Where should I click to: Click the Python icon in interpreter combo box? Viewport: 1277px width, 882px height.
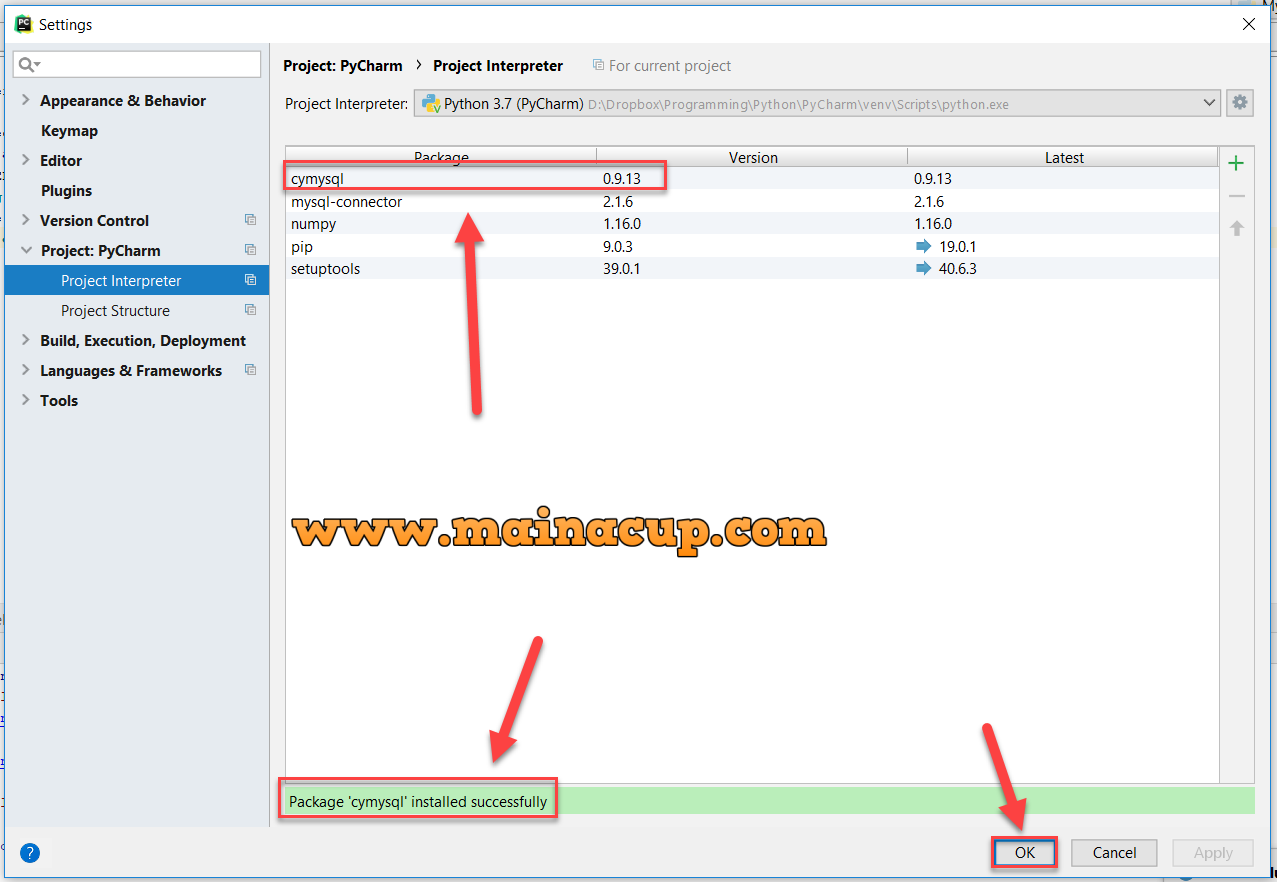pos(431,103)
